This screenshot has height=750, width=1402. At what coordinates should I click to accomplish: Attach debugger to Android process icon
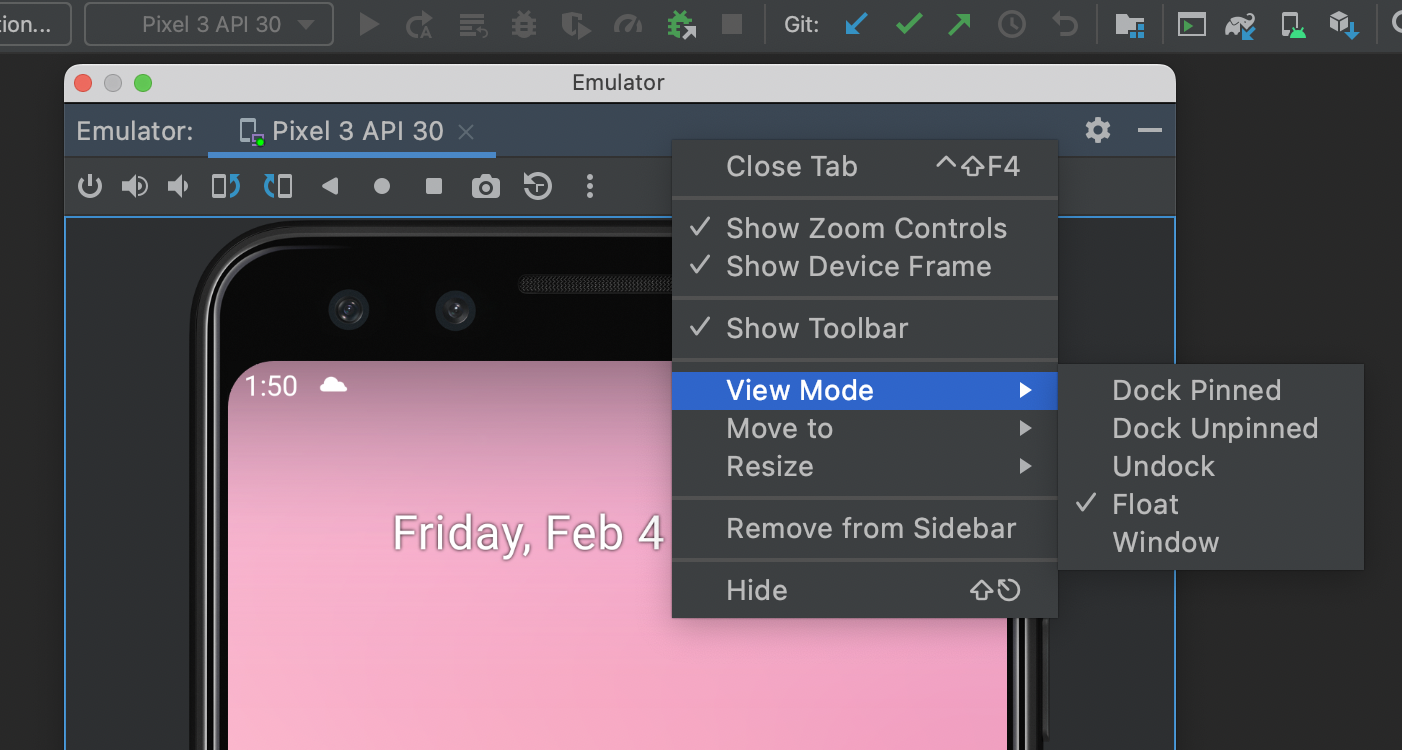681,24
